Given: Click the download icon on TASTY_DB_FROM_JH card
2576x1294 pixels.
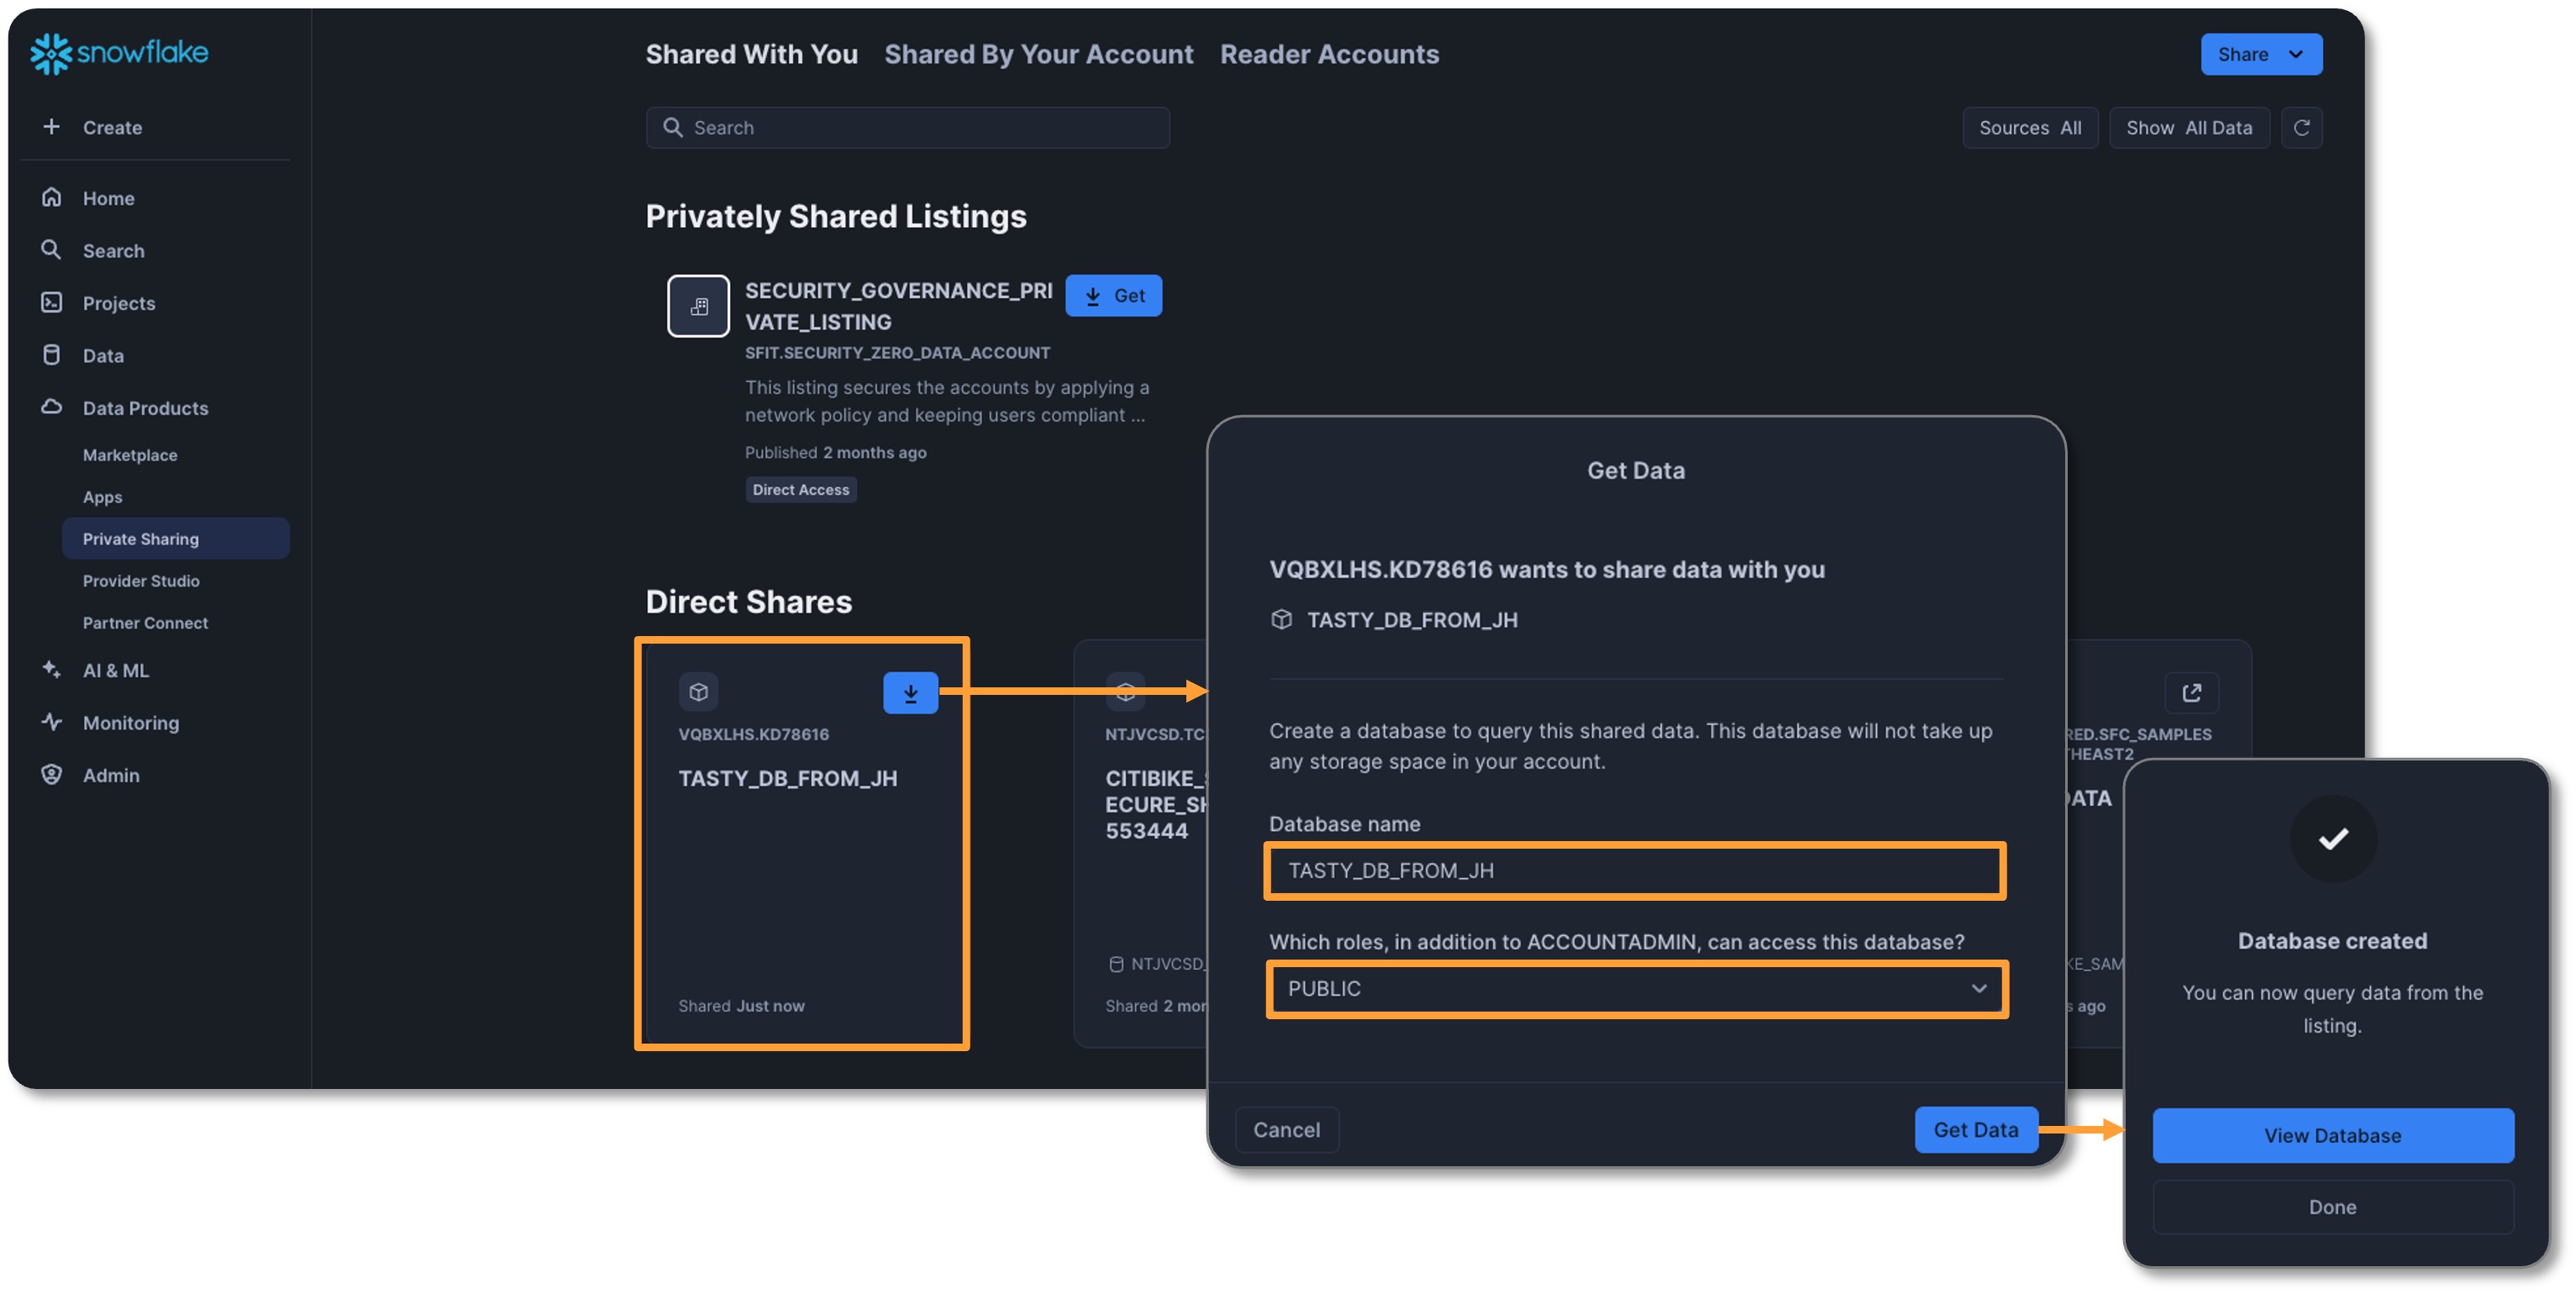Looking at the screenshot, I should 910,693.
